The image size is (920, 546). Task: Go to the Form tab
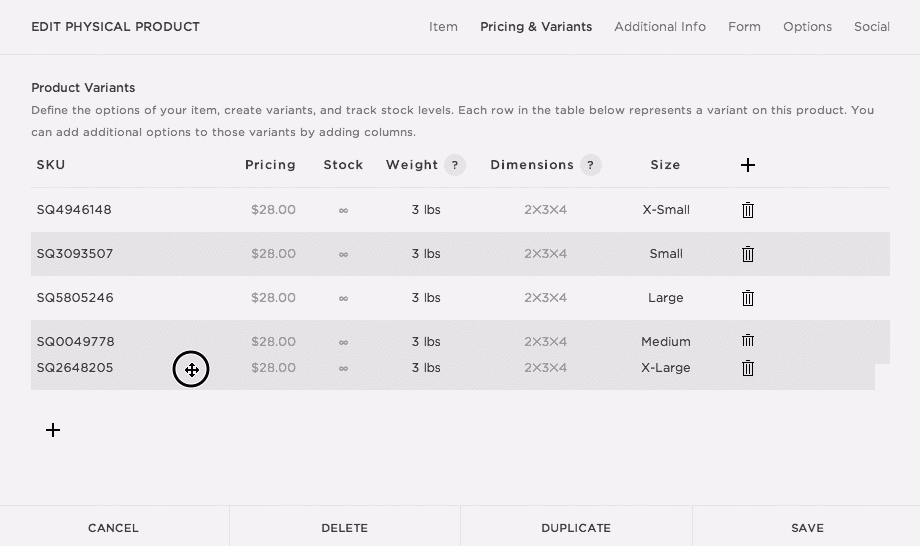744,27
